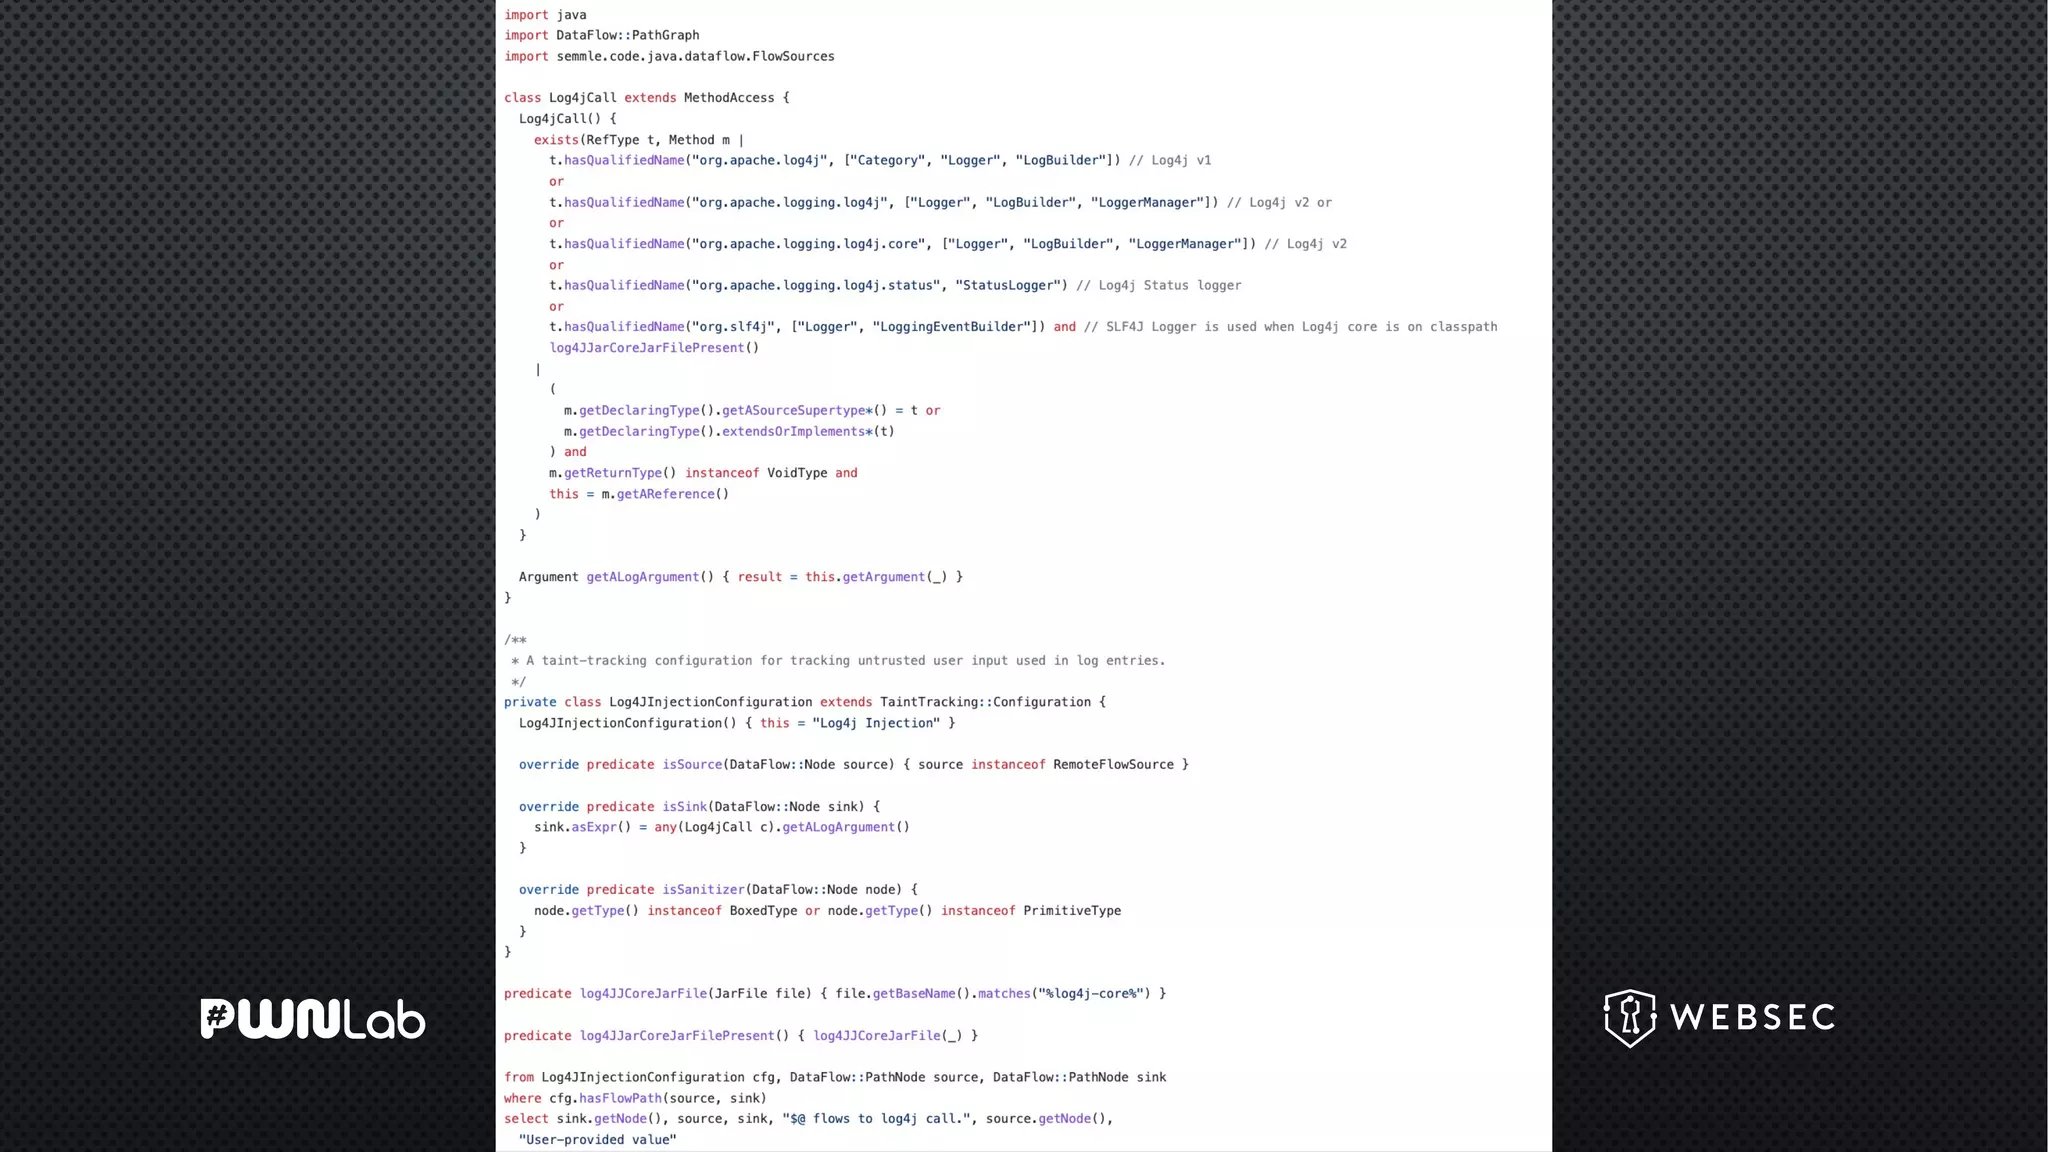
Task: Click the isSink override predicate
Action: click(685, 806)
